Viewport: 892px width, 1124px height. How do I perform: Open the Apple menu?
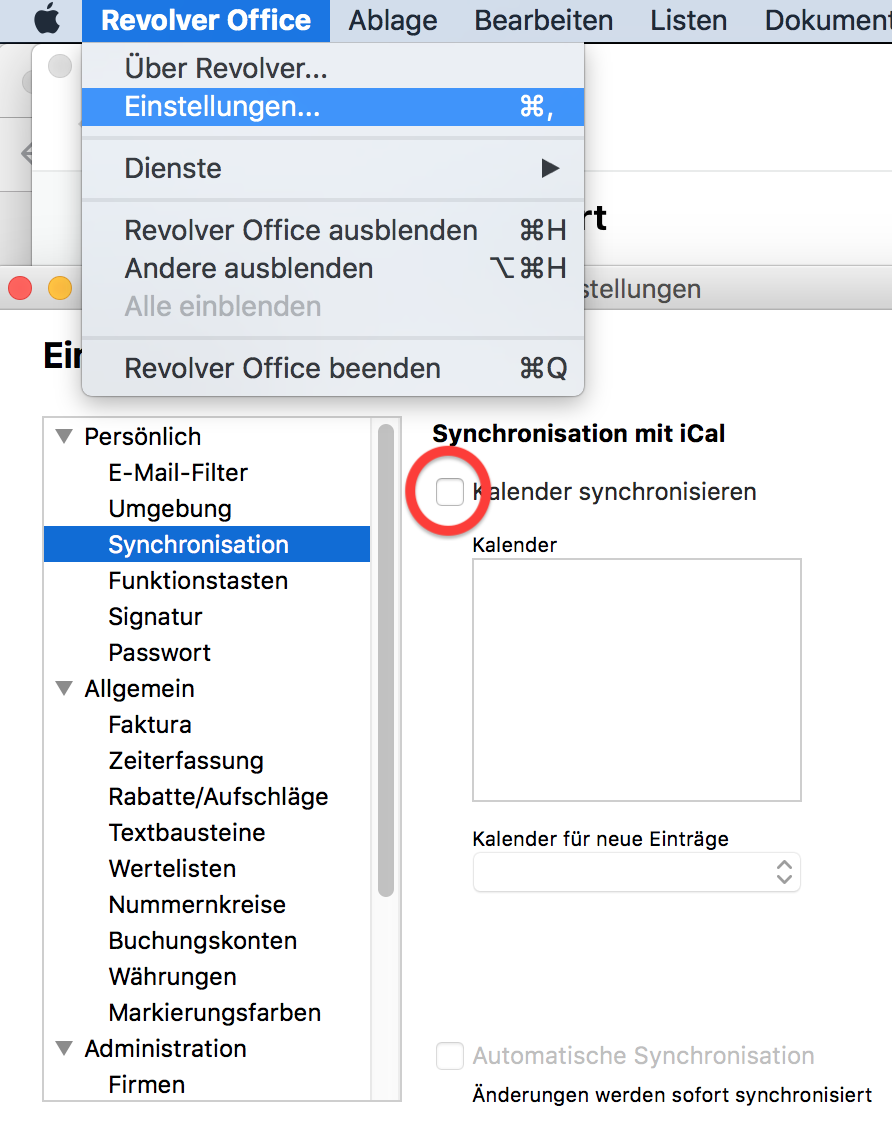tap(47, 20)
